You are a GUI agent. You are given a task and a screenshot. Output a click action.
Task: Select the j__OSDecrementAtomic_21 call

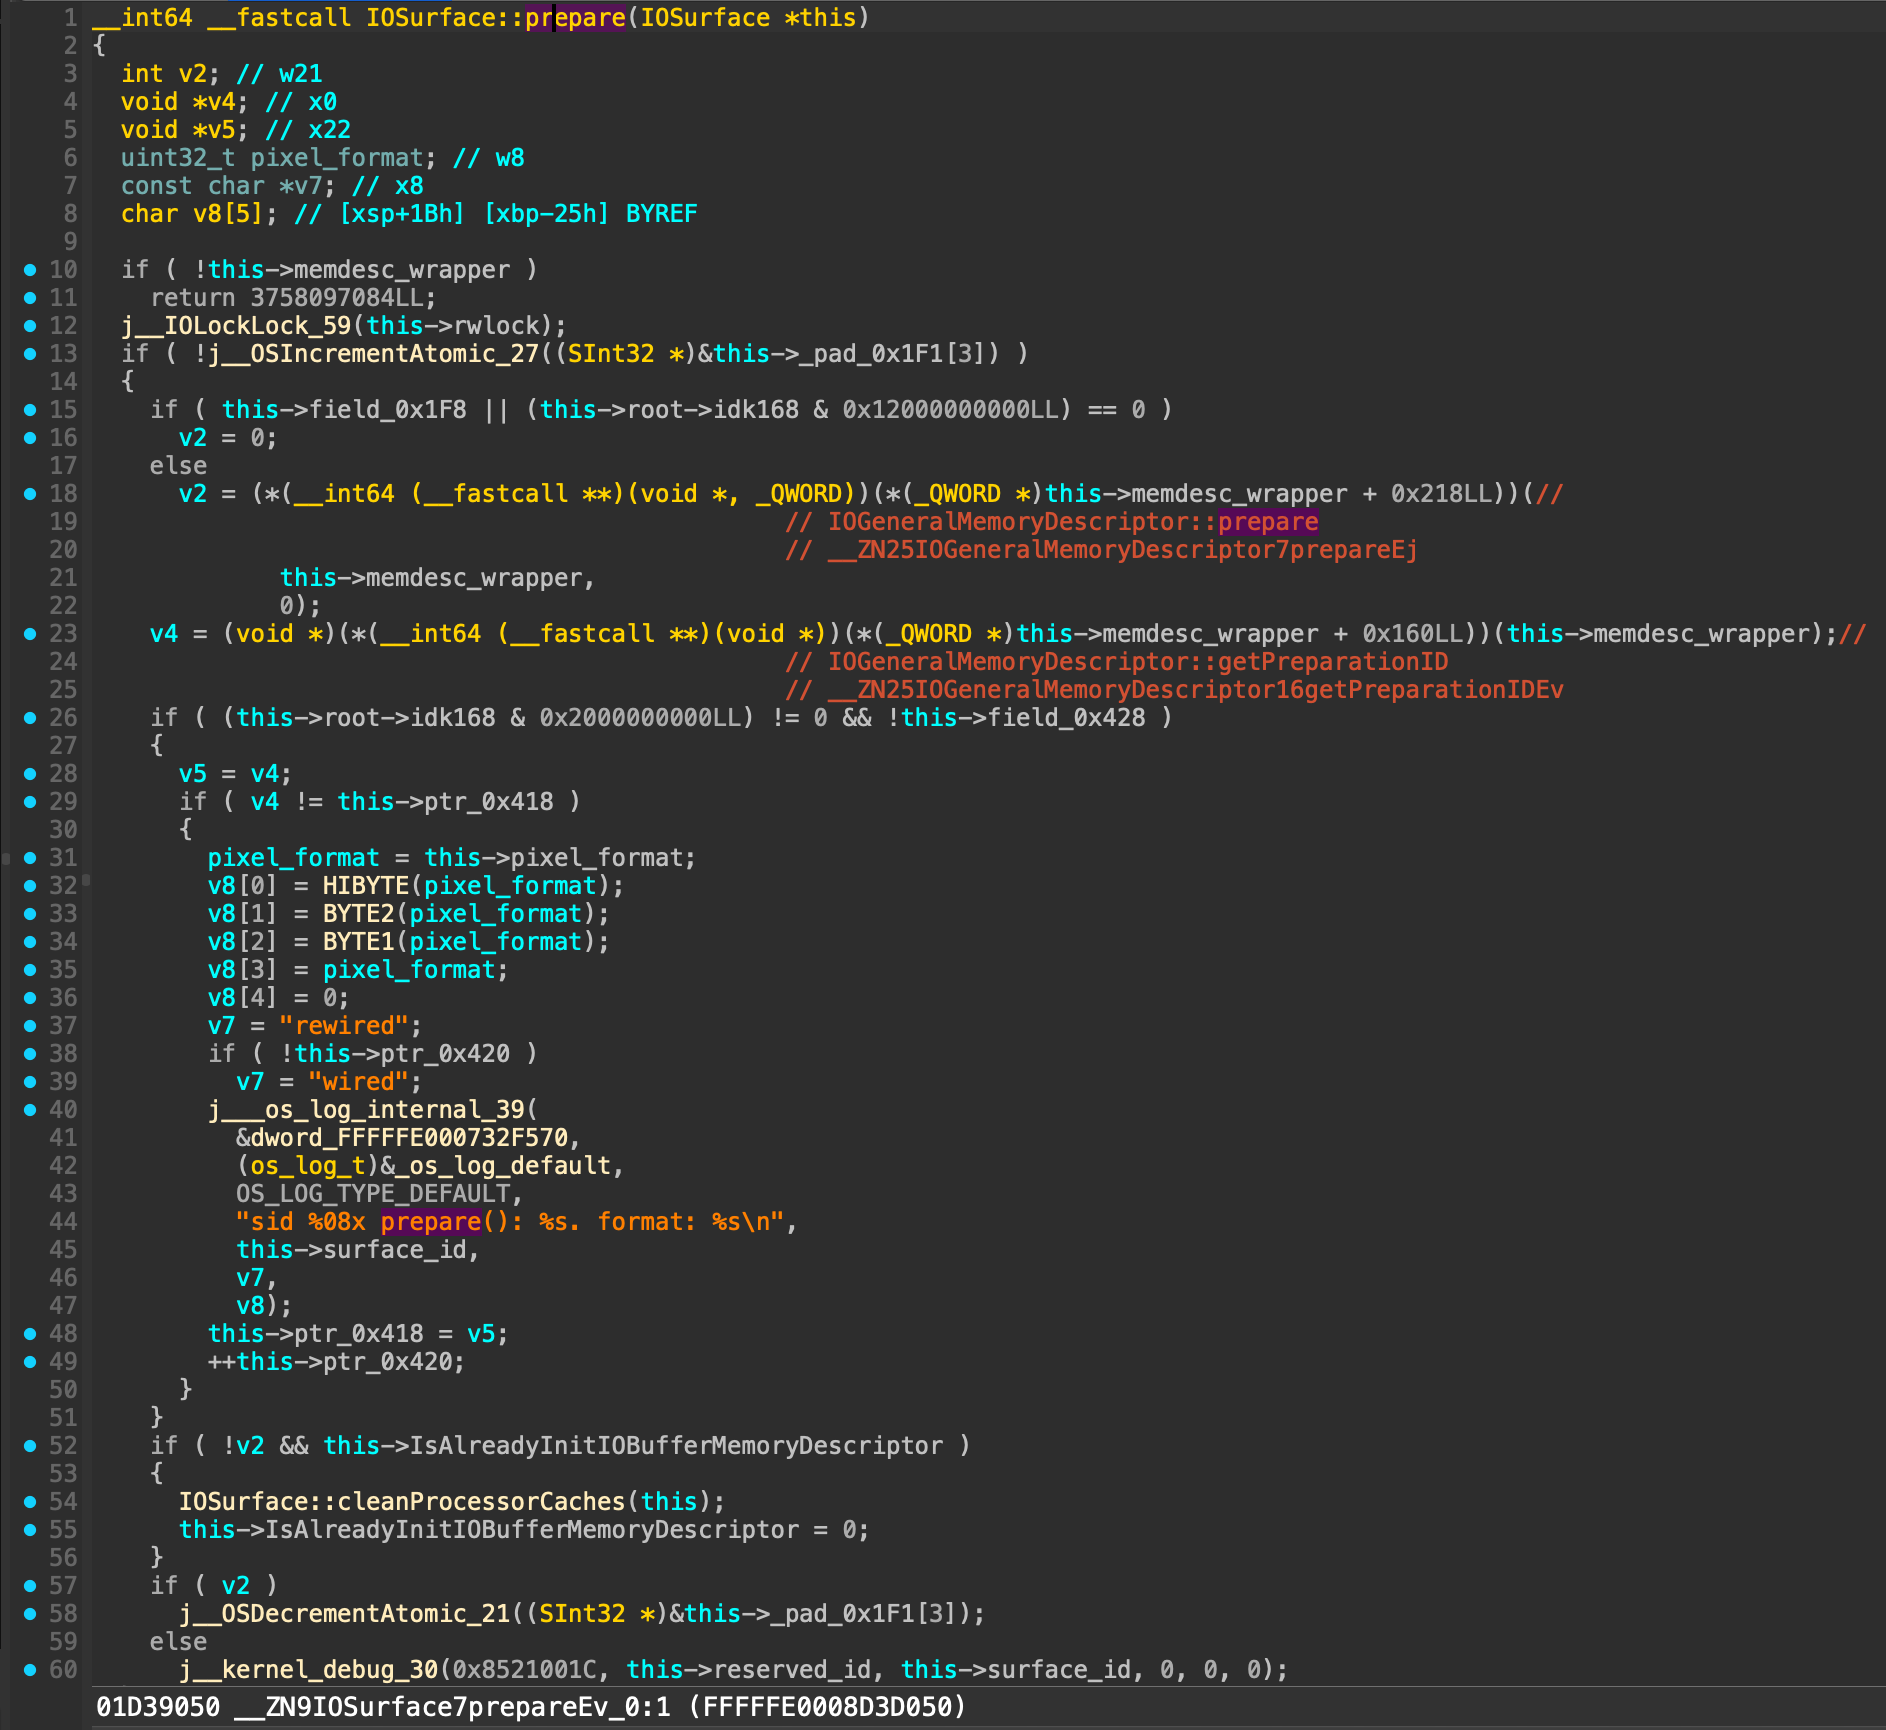(345, 1613)
